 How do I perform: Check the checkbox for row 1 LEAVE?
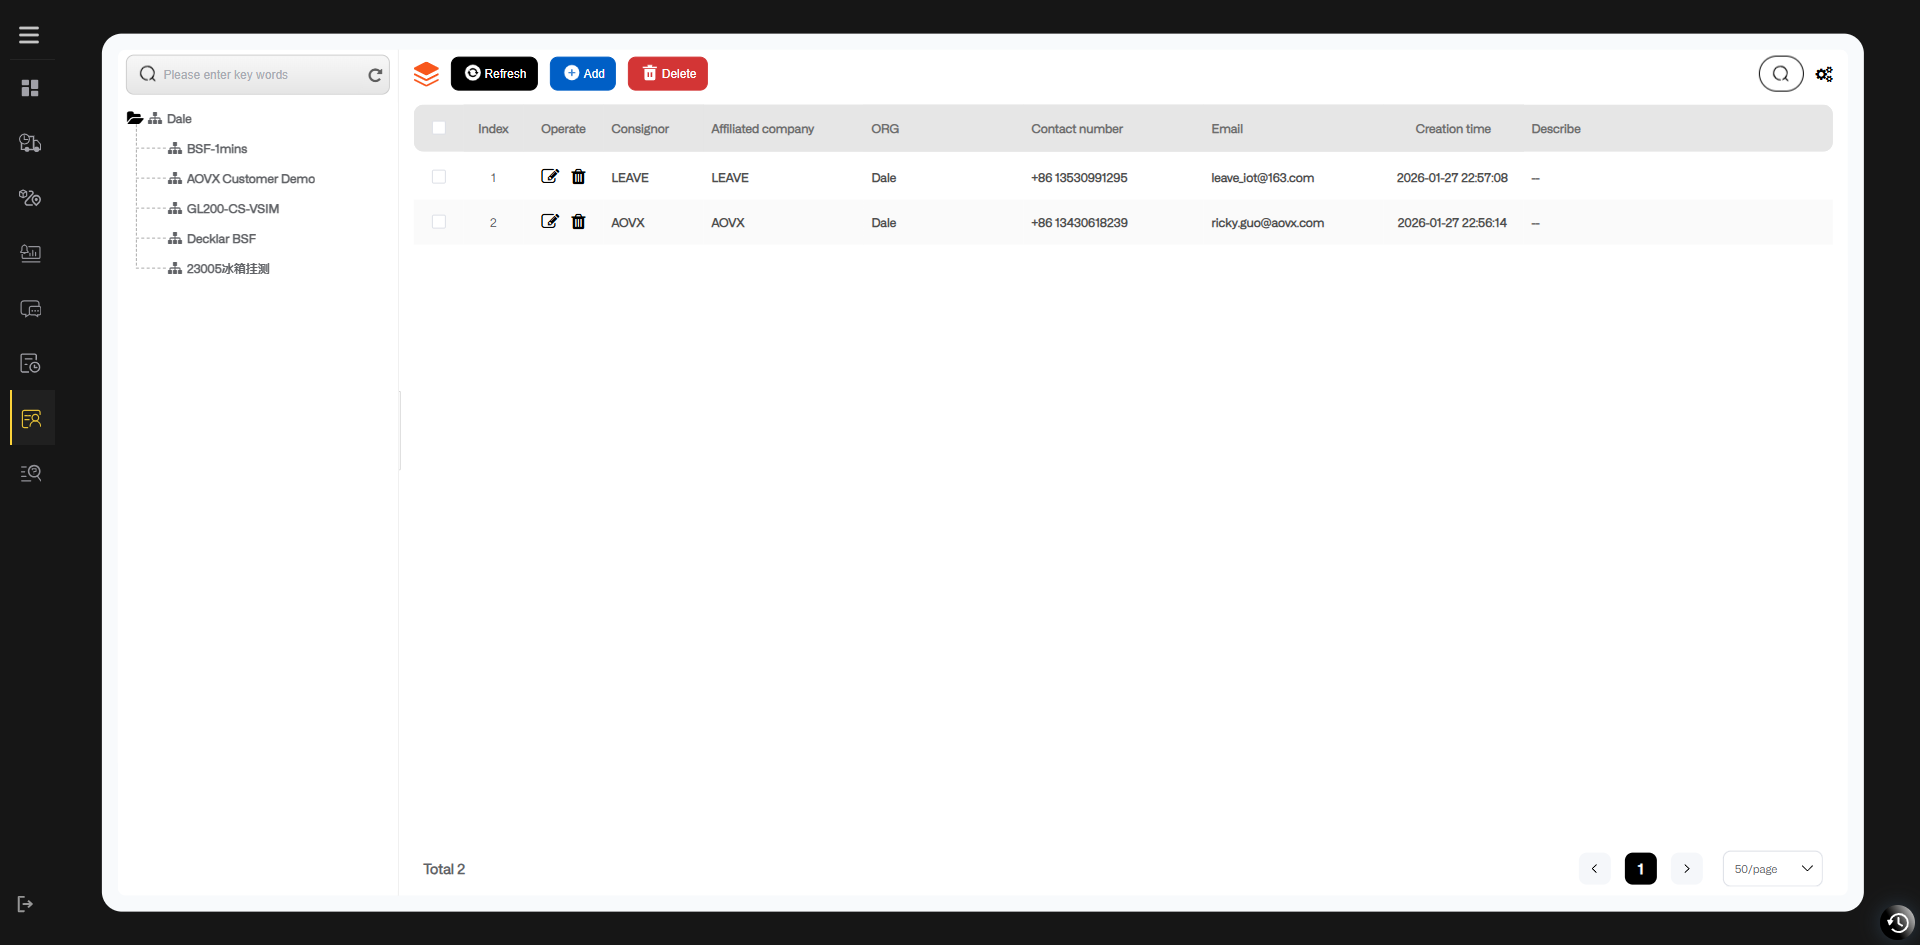click(x=439, y=177)
